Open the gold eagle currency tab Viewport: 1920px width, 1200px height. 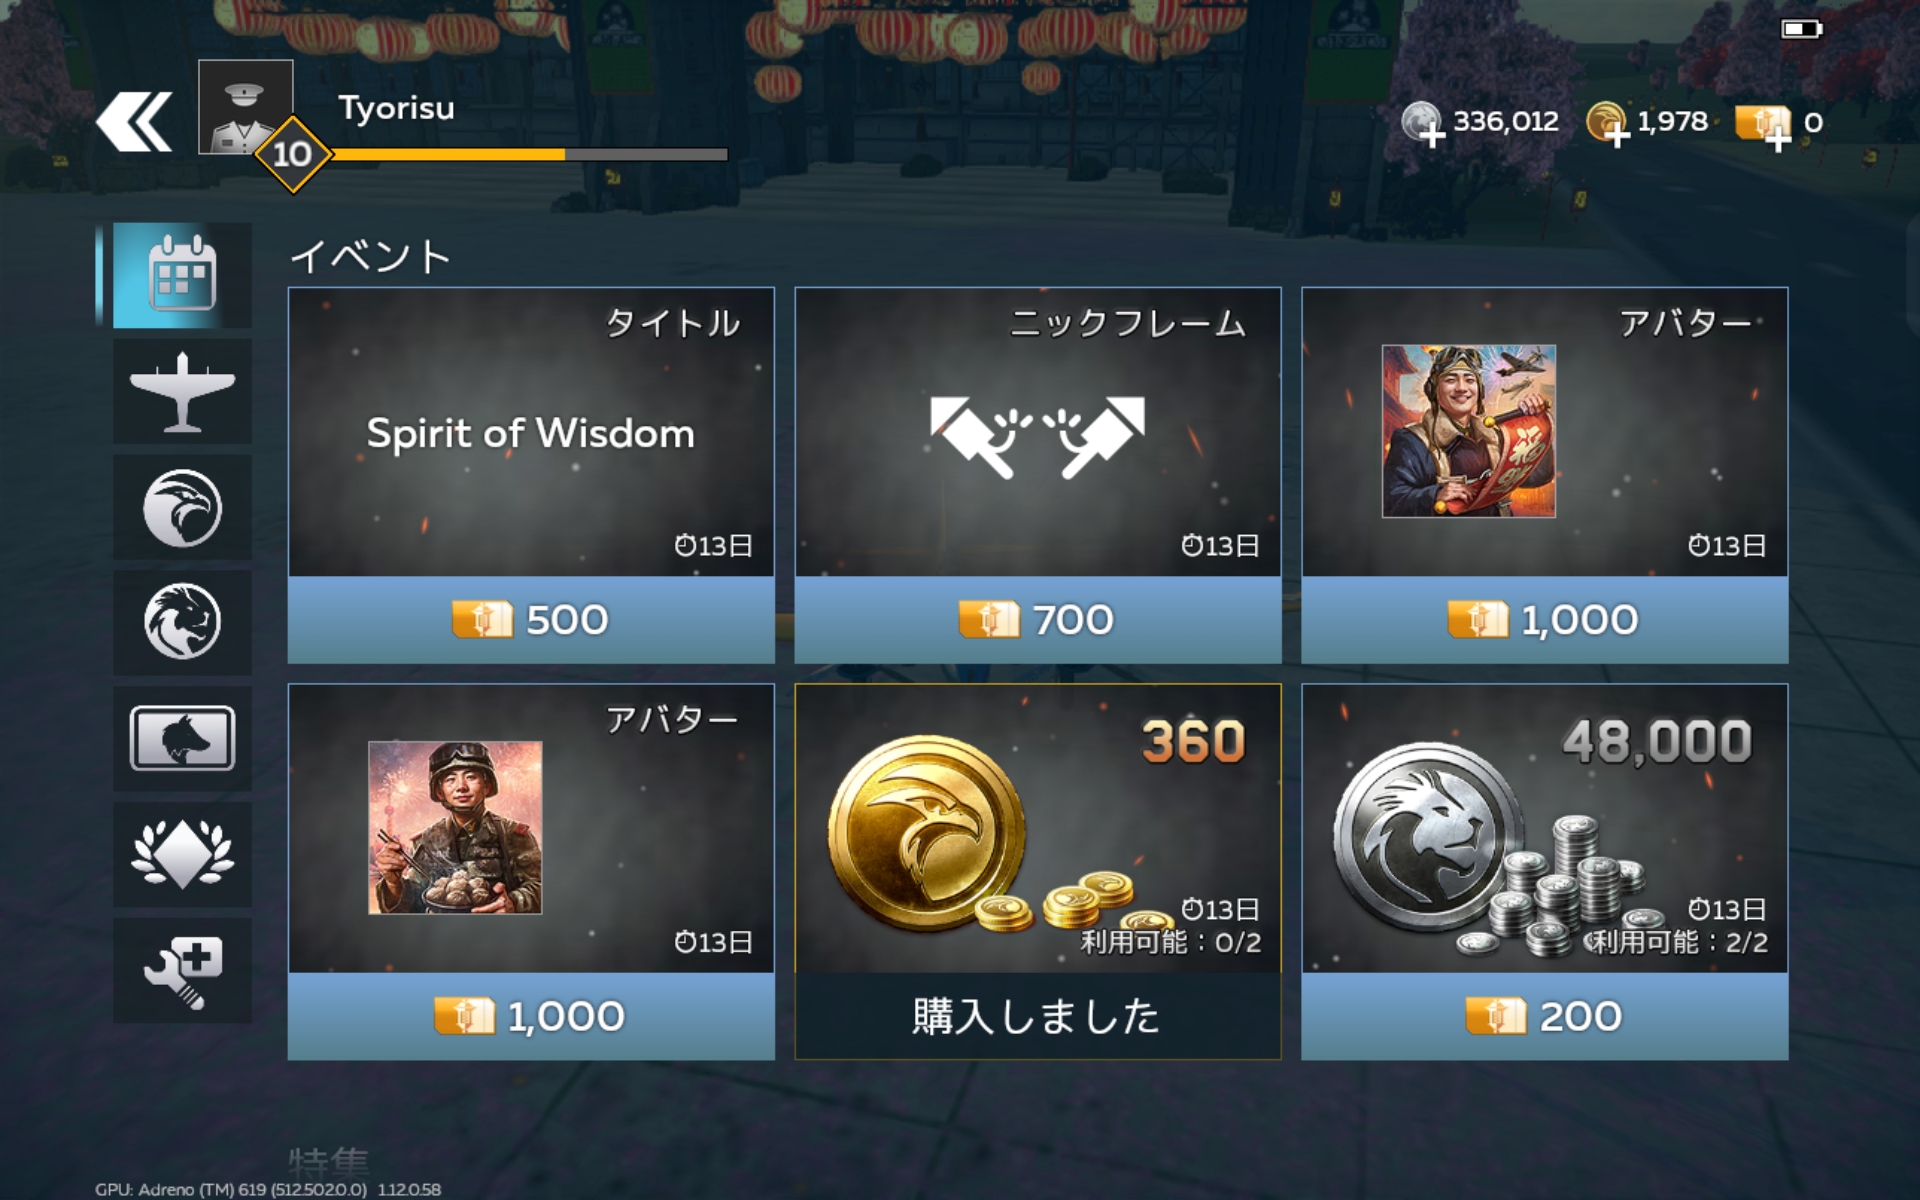point(182,507)
